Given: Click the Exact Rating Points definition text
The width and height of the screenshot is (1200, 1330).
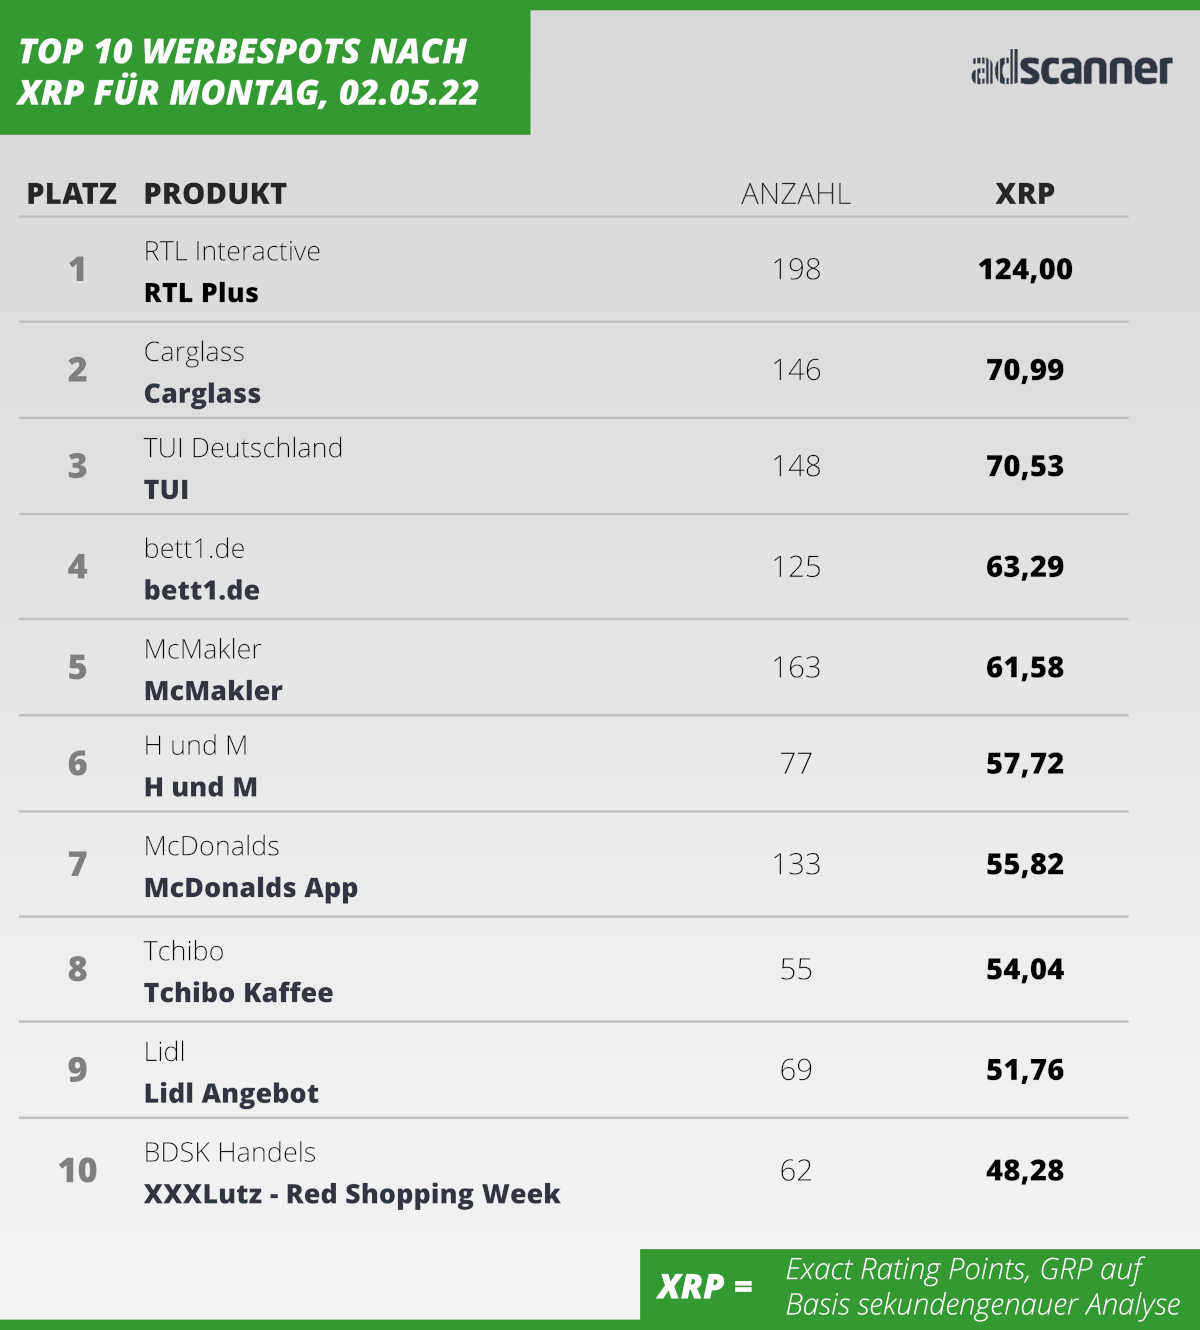Looking at the screenshot, I should pos(982,1287).
